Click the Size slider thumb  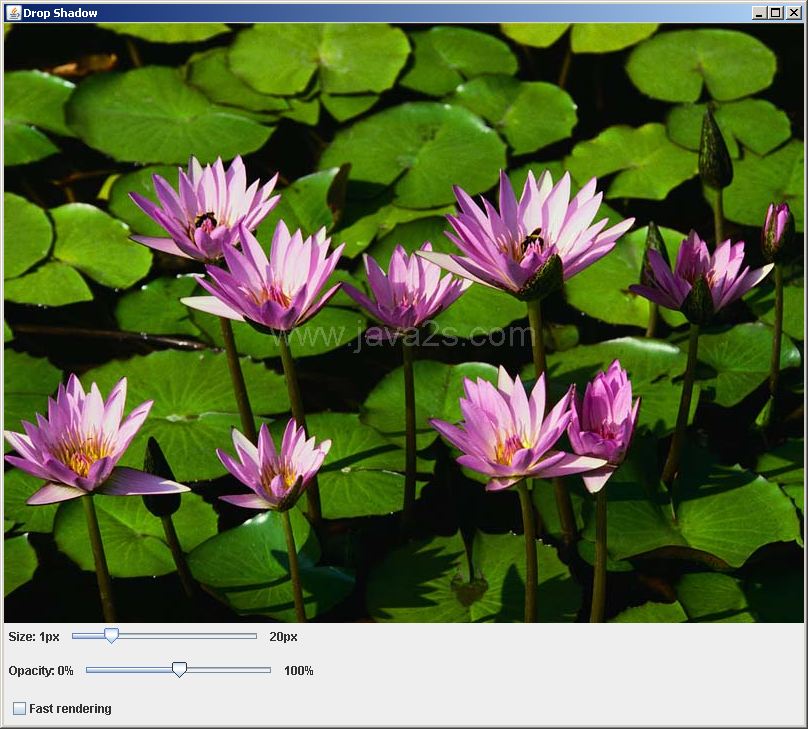111,636
